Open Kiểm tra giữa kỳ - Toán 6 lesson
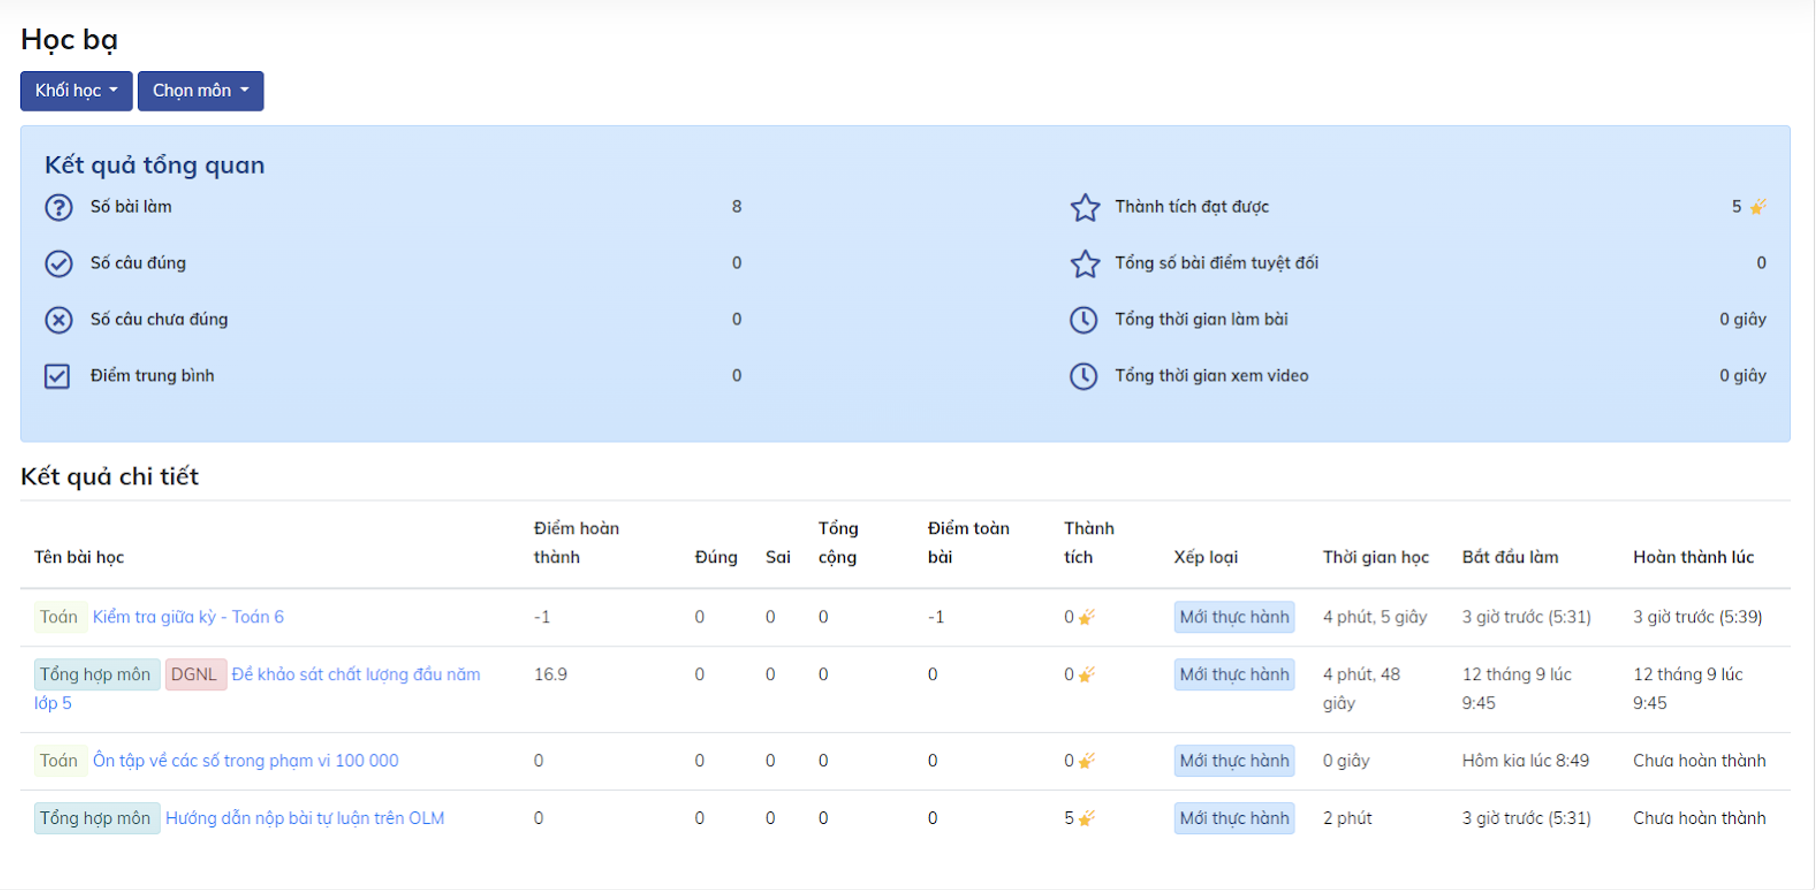The image size is (1816, 890). [188, 617]
